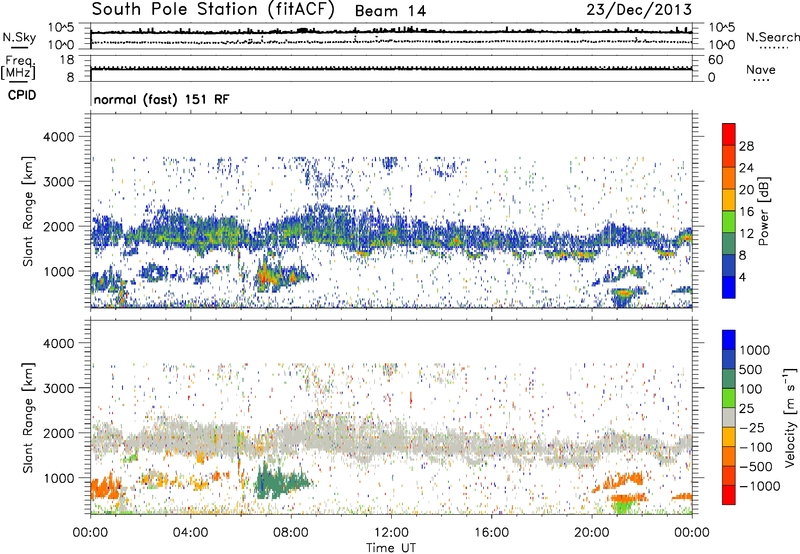800x554 pixels.
Task: Click the '04:00' time axis label
Action: pyautogui.click(x=191, y=533)
